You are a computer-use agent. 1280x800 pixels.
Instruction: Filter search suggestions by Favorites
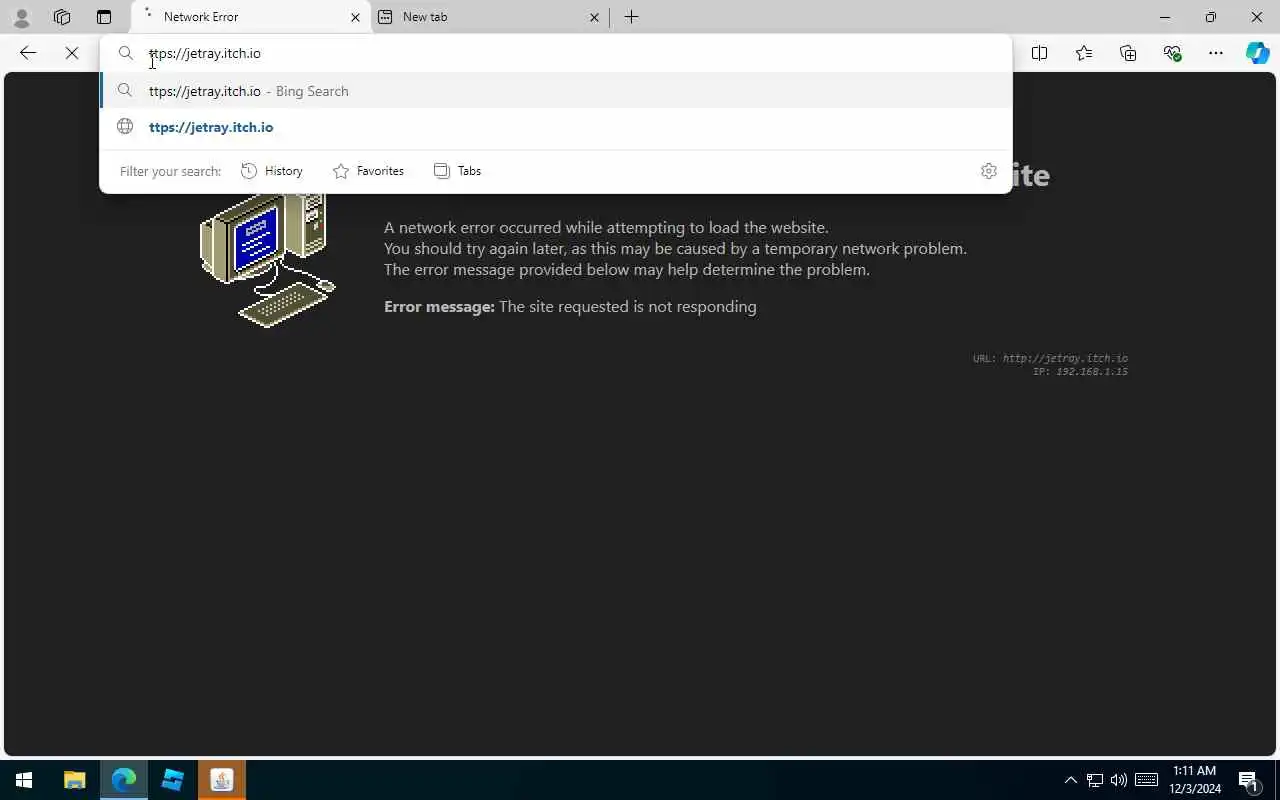[x=368, y=171]
